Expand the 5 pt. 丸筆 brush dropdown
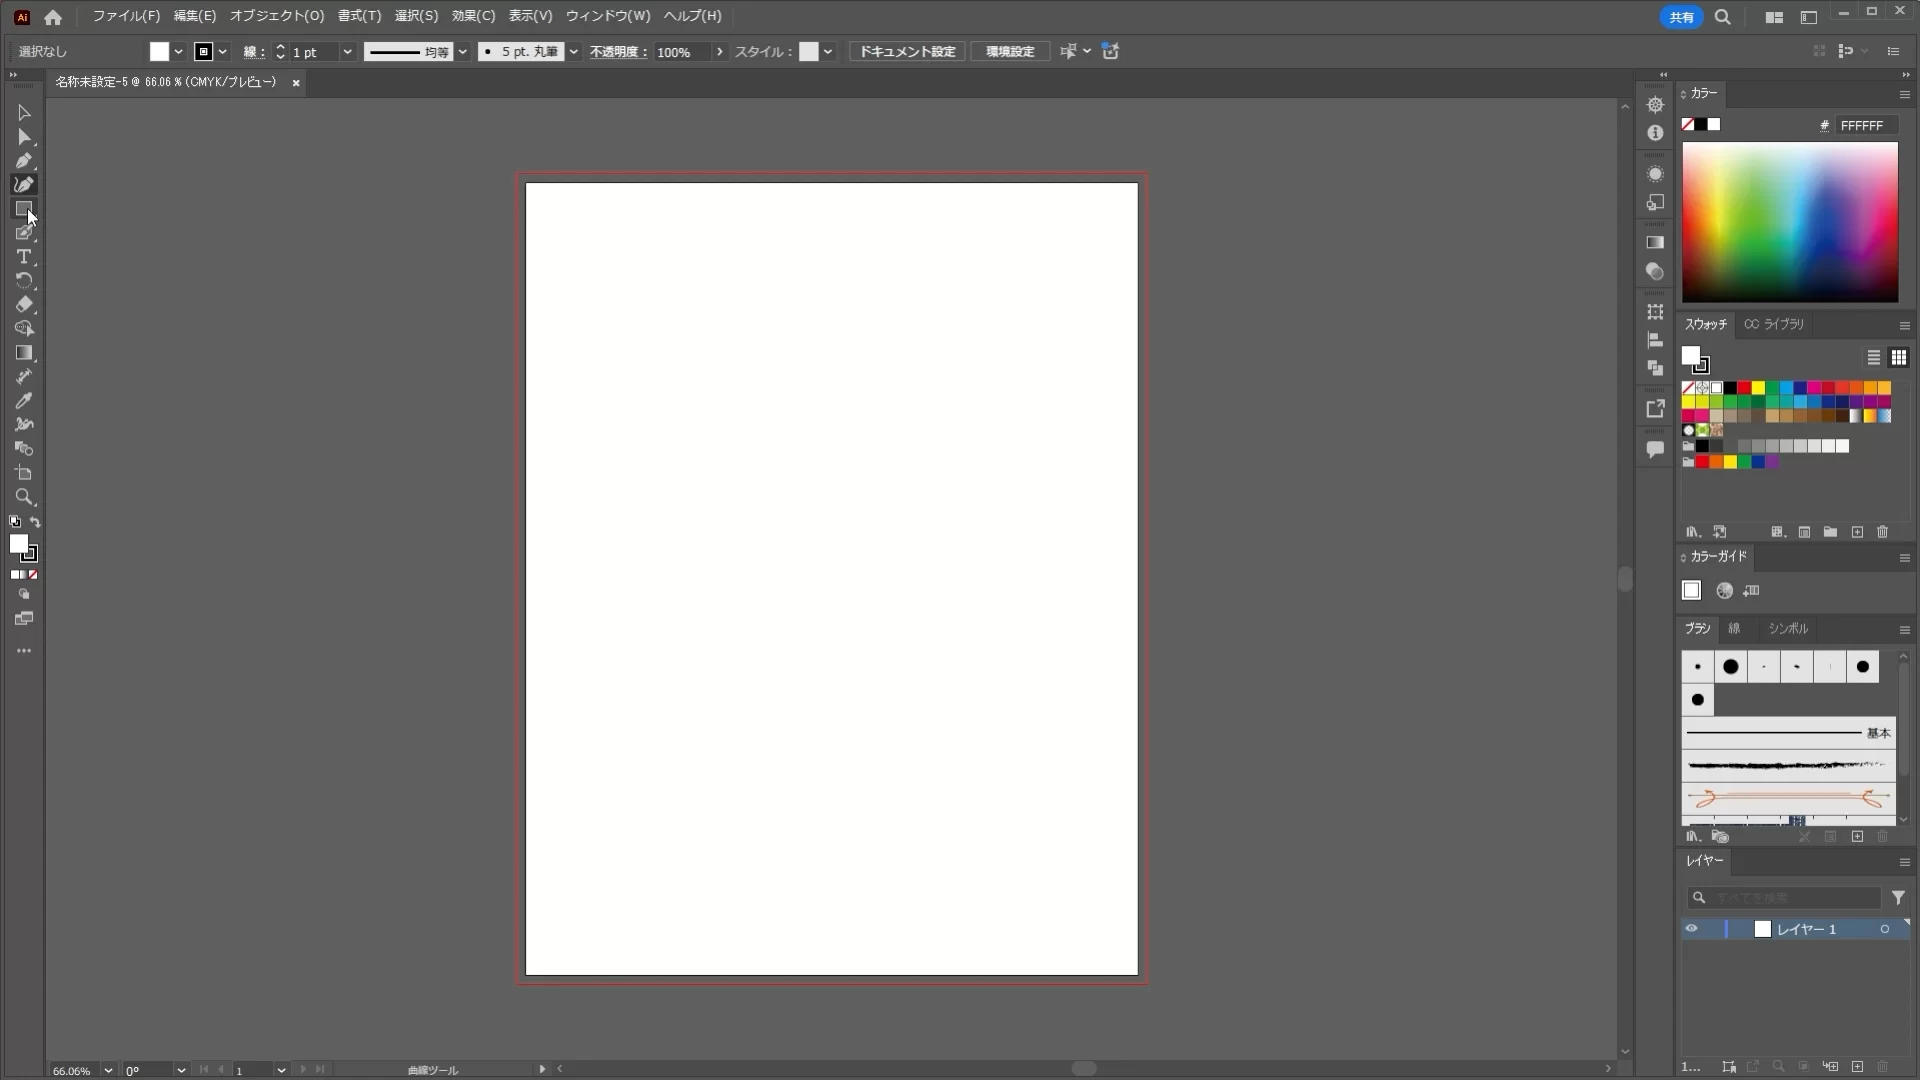Image resolution: width=1920 pixels, height=1080 pixels. [574, 52]
